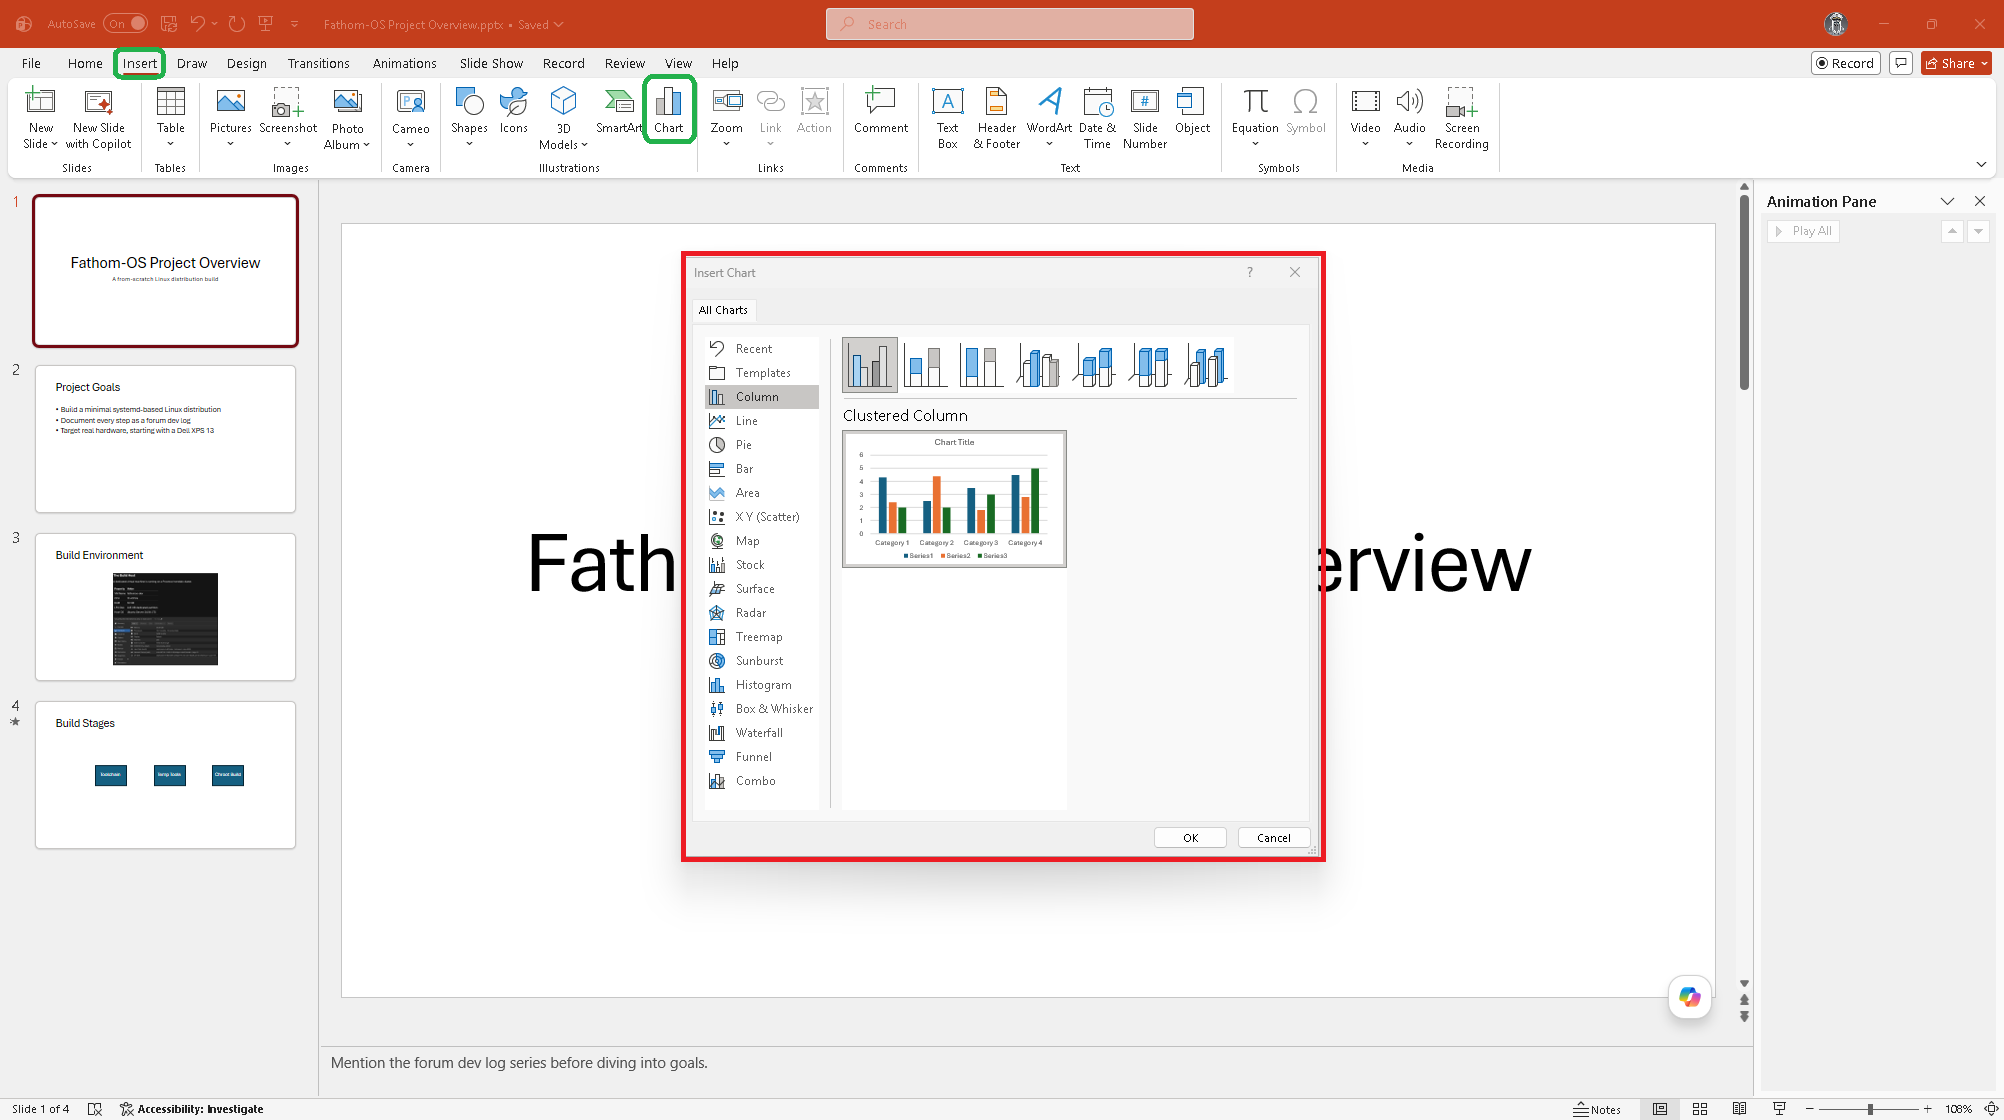The height and width of the screenshot is (1120, 2004).
Task: Open the Screenshot dropdown
Action: 287,144
